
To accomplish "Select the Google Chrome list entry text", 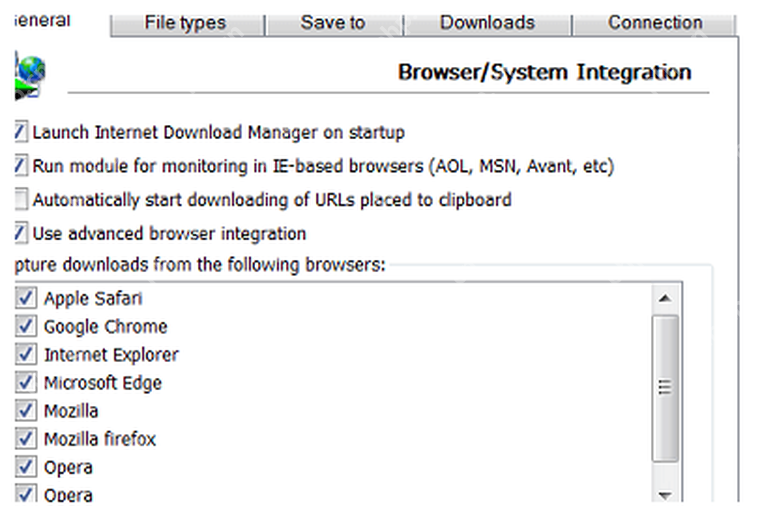I will [x=106, y=327].
